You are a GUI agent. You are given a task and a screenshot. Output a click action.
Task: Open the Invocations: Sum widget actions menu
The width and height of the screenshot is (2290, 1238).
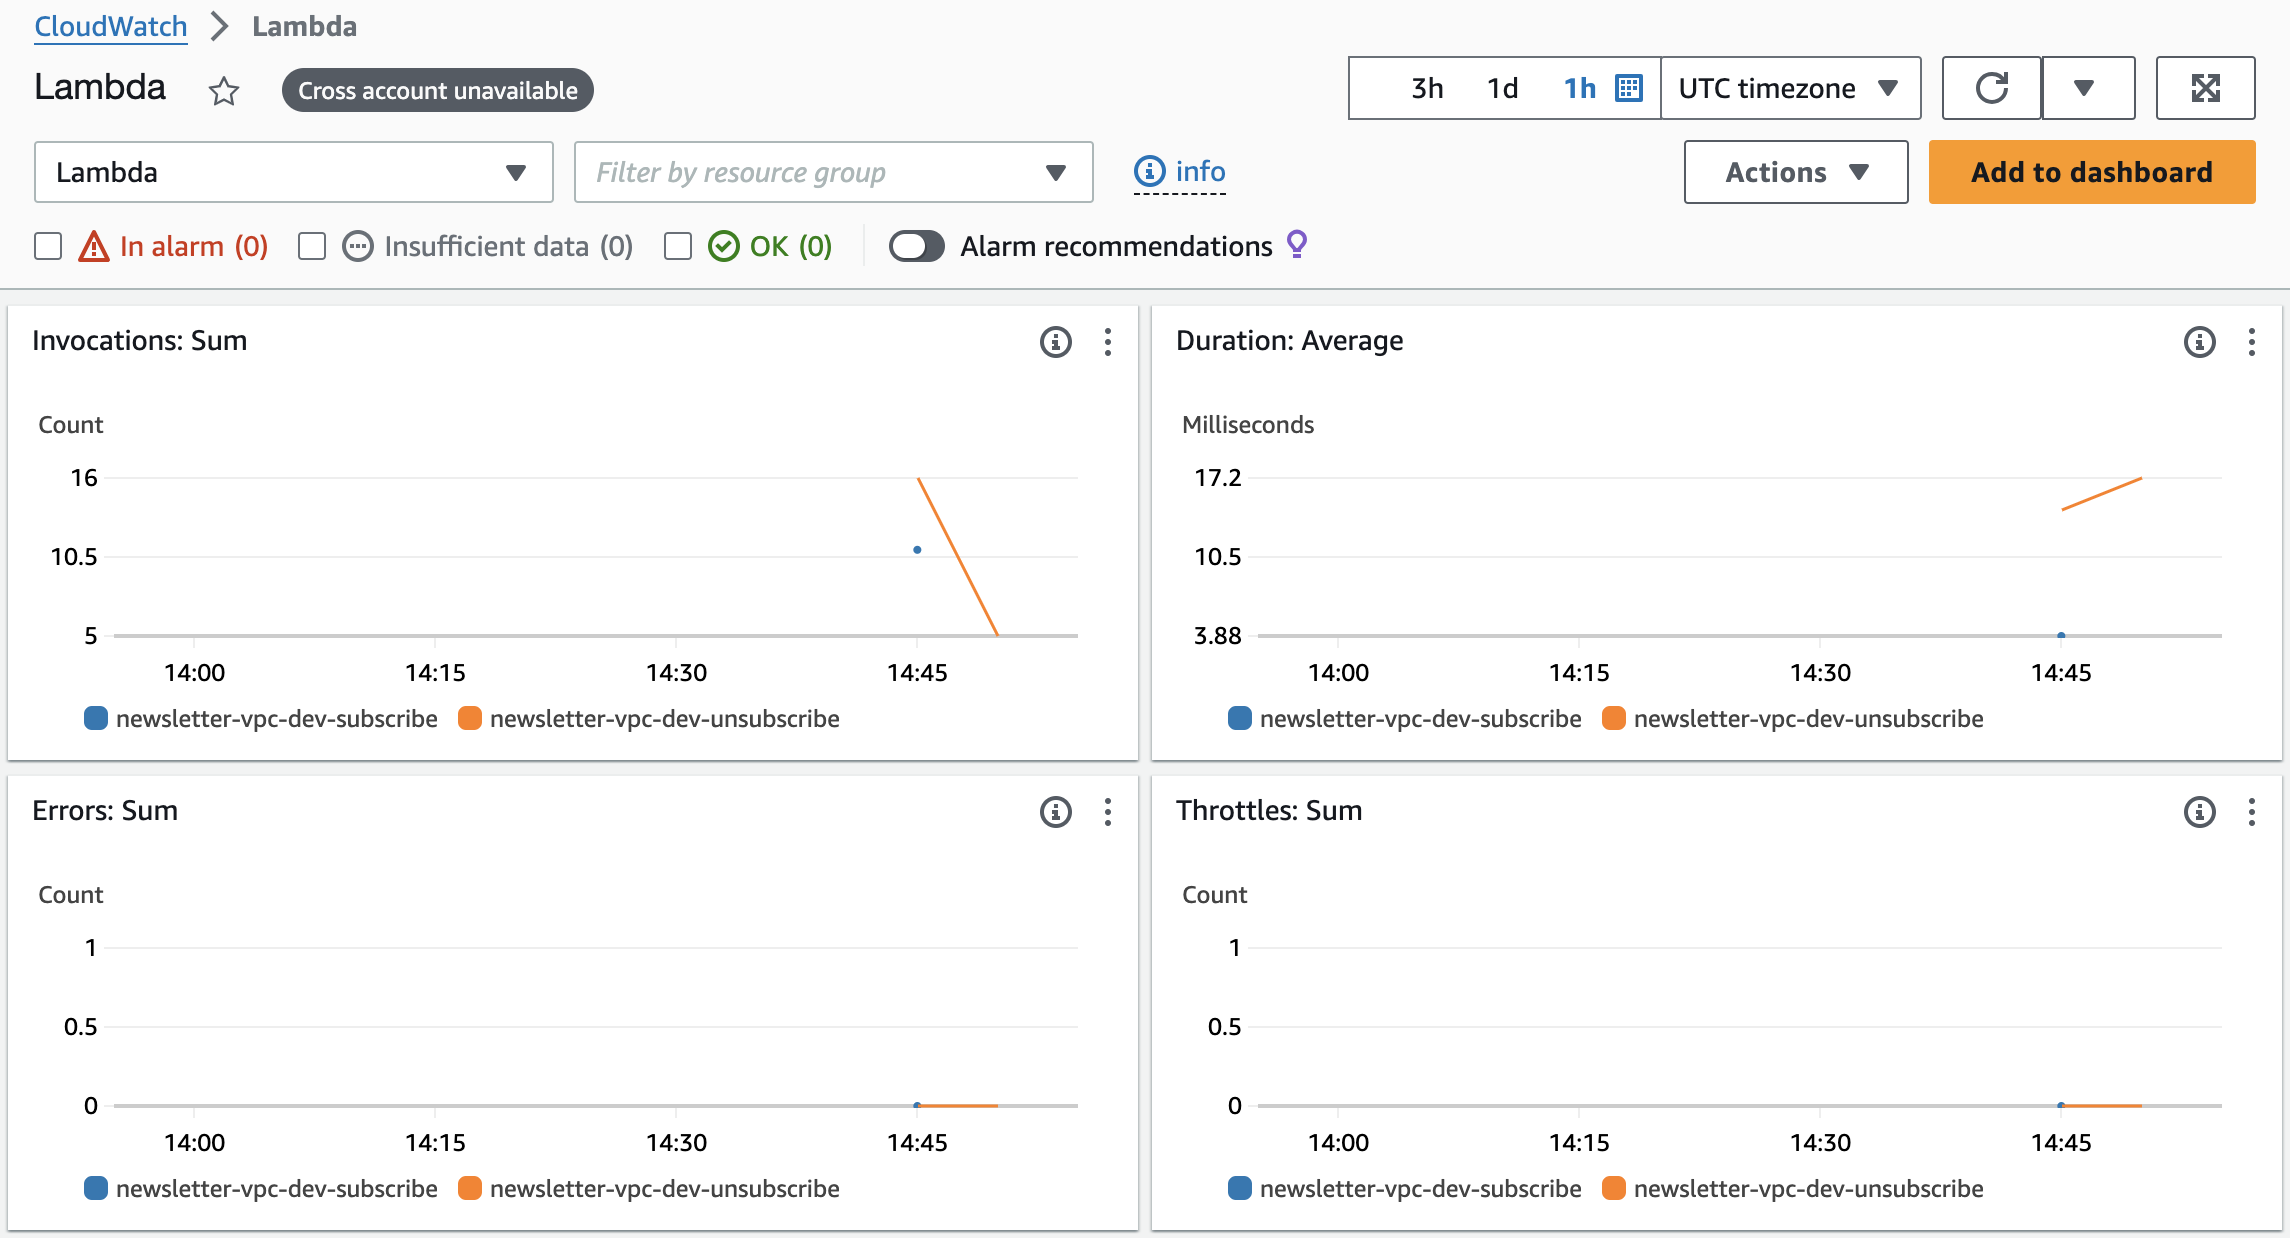click(x=1107, y=342)
